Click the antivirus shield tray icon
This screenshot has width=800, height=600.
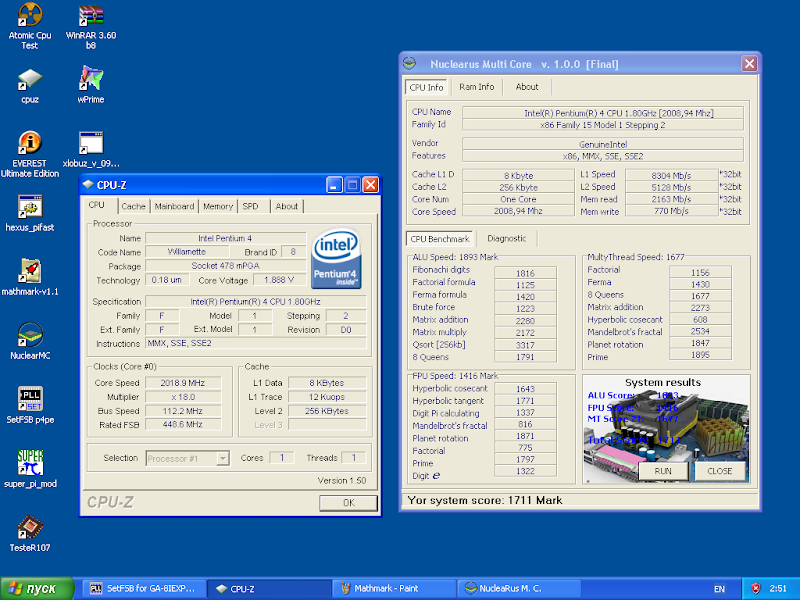[755, 589]
